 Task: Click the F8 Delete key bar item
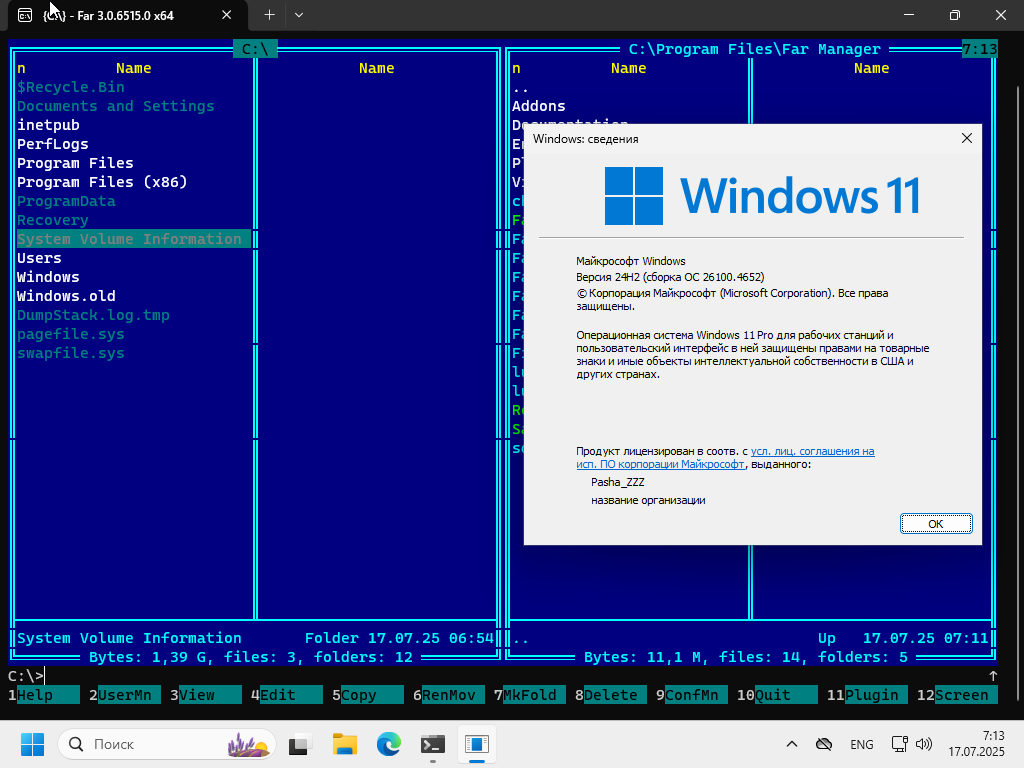click(610, 695)
